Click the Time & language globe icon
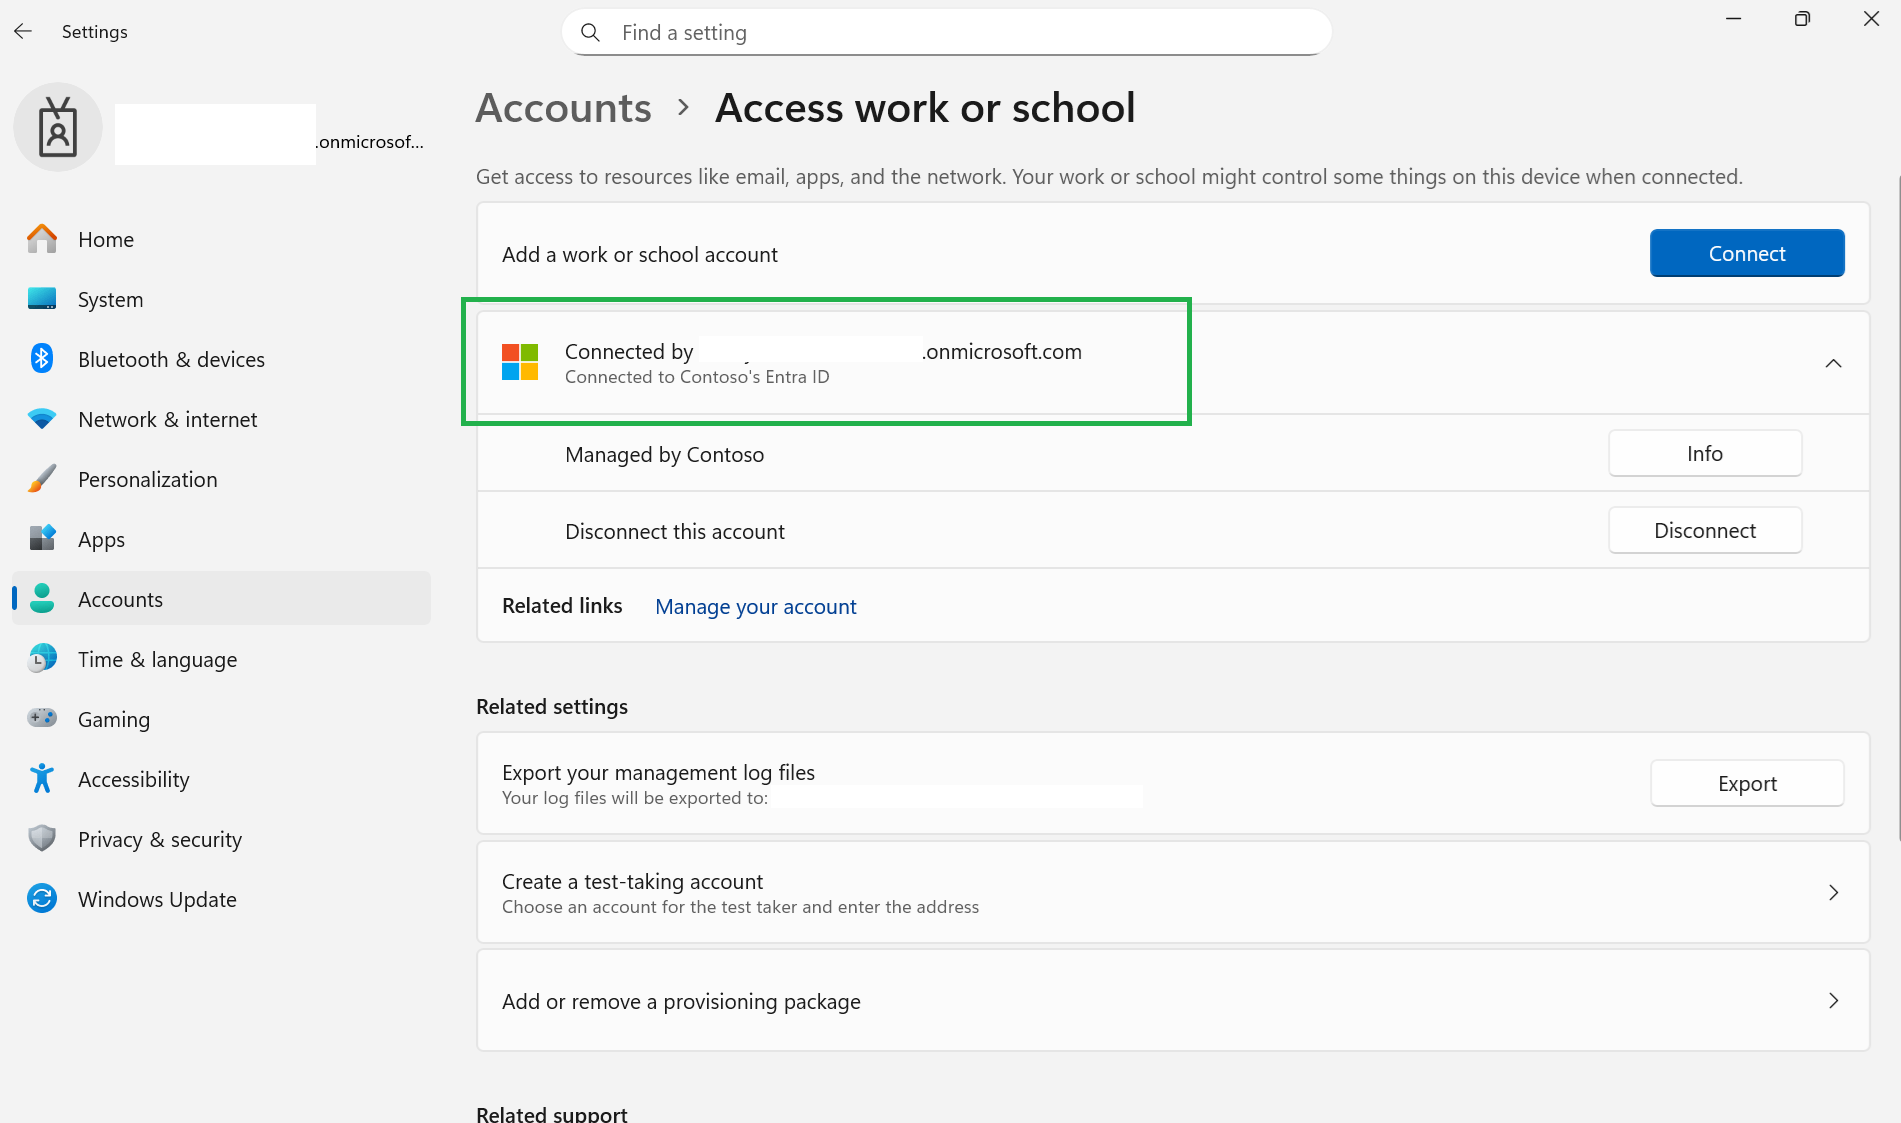 42,659
